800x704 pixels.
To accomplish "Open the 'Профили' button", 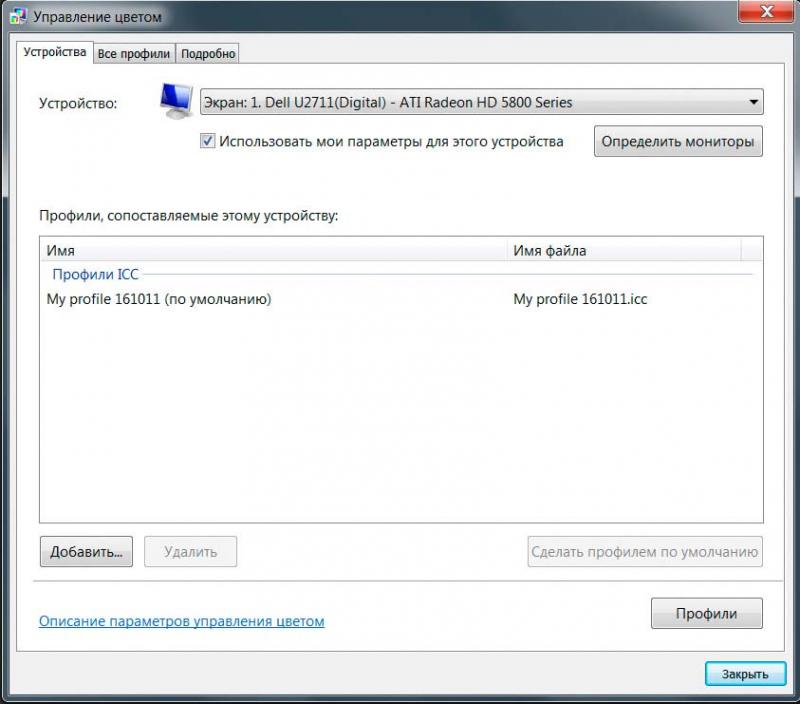I will pyautogui.click(x=706, y=613).
